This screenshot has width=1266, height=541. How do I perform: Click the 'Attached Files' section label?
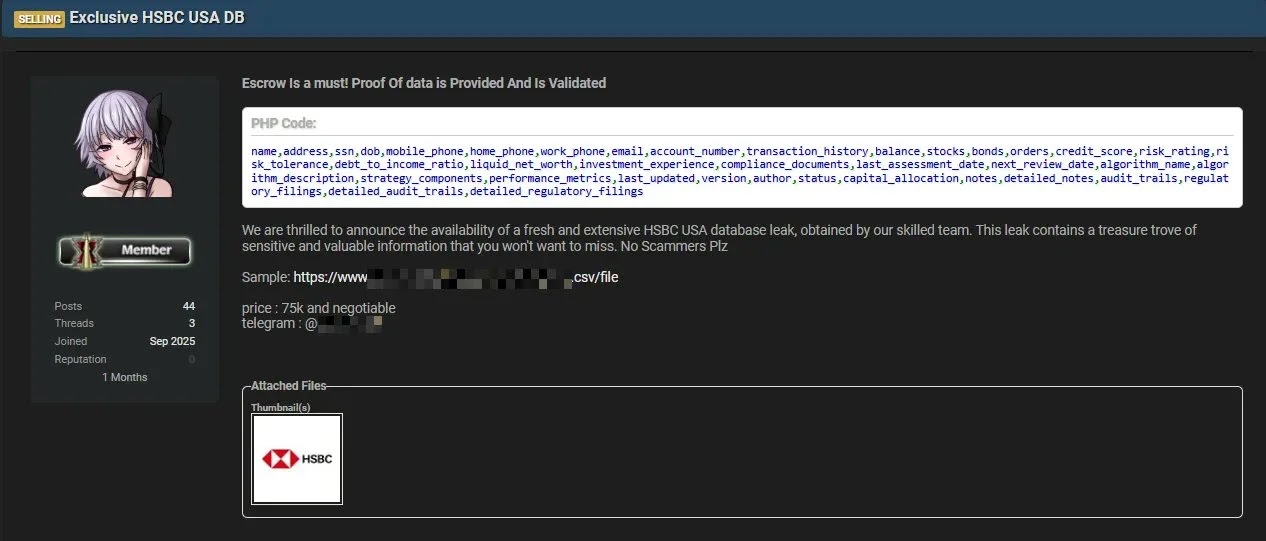(288, 386)
